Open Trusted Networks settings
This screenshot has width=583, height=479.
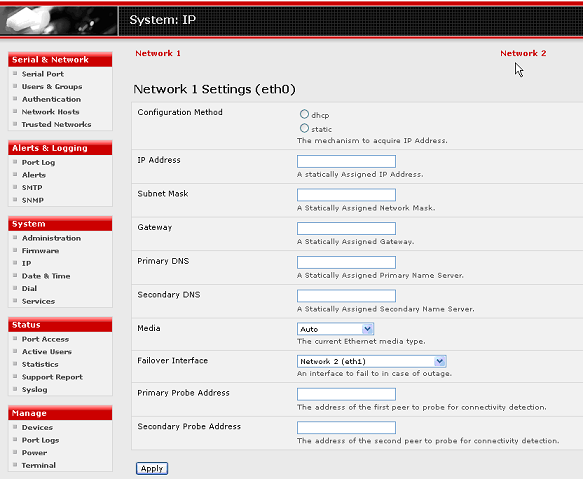(x=56, y=125)
